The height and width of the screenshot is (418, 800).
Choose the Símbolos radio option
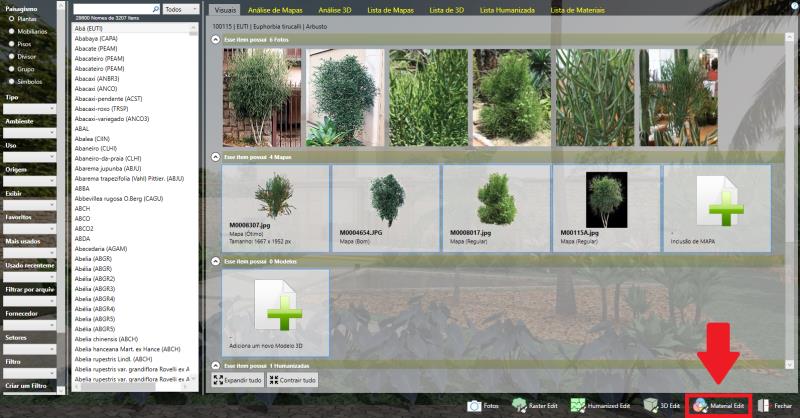pyautogui.click(x=9, y=81)
